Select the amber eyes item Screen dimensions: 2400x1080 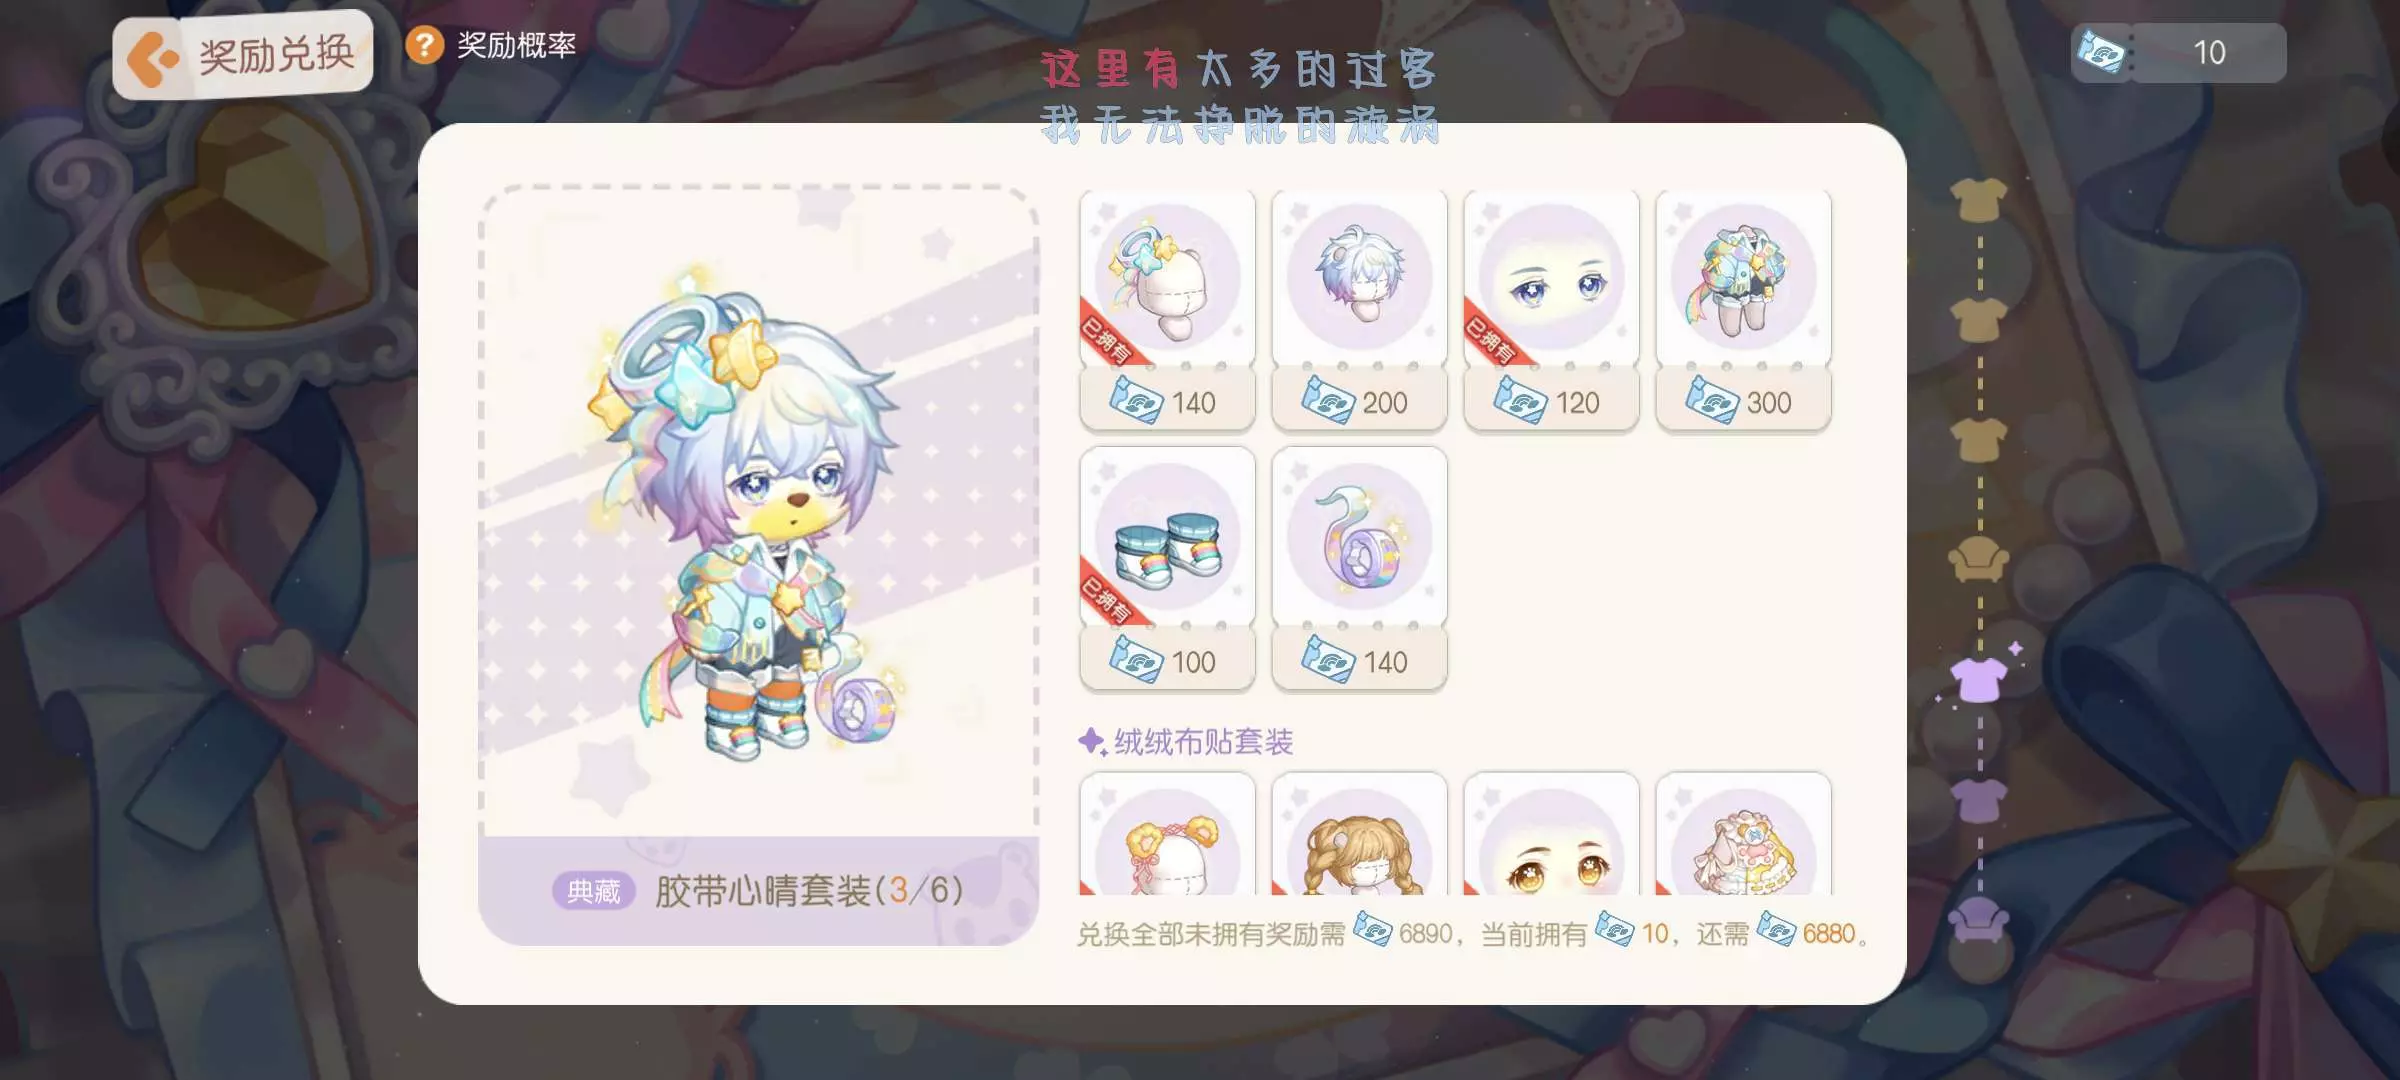pyautogui.click(x=1551, y=834)
